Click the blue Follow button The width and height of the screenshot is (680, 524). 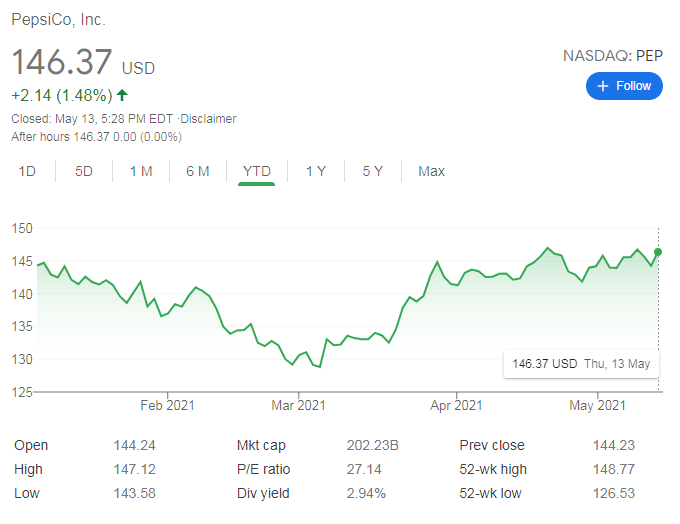point(624,86)
